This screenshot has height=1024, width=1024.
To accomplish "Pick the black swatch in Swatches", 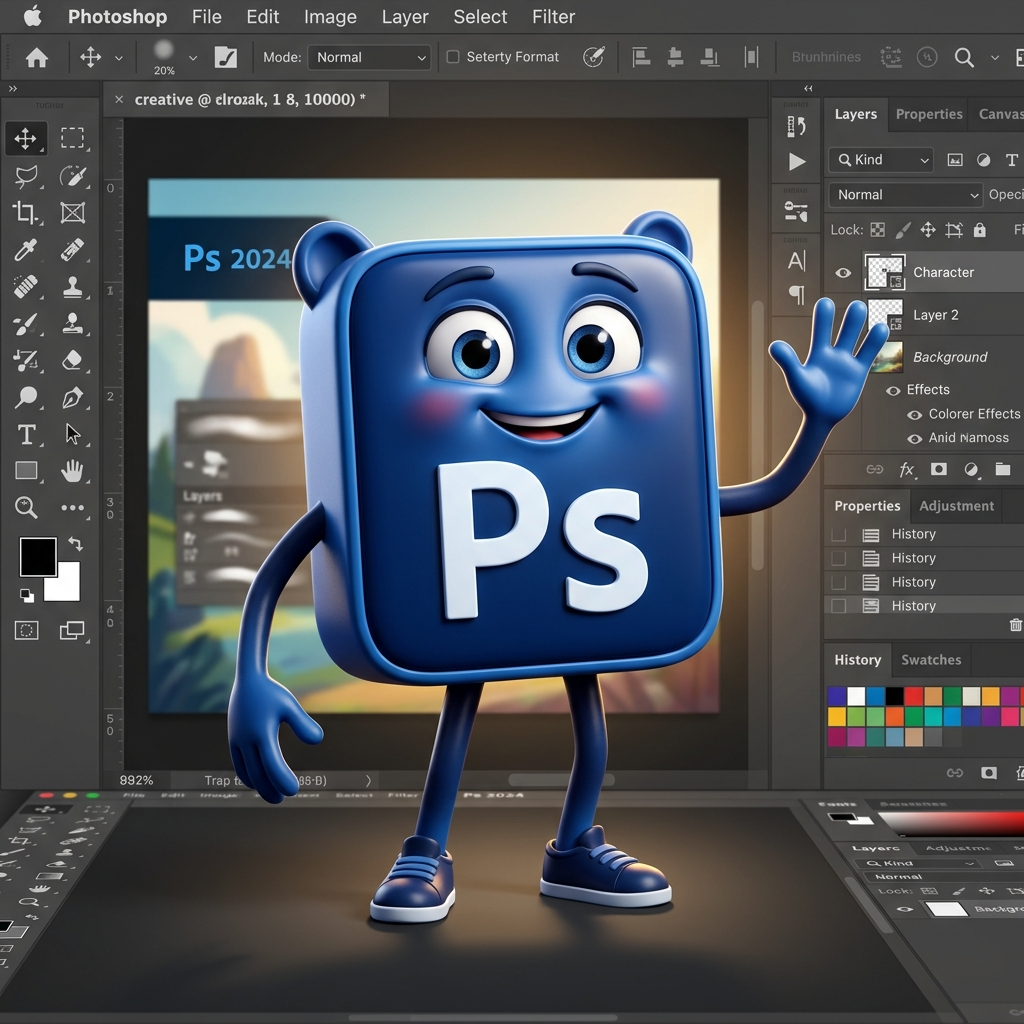I will [x=895, y=696].
